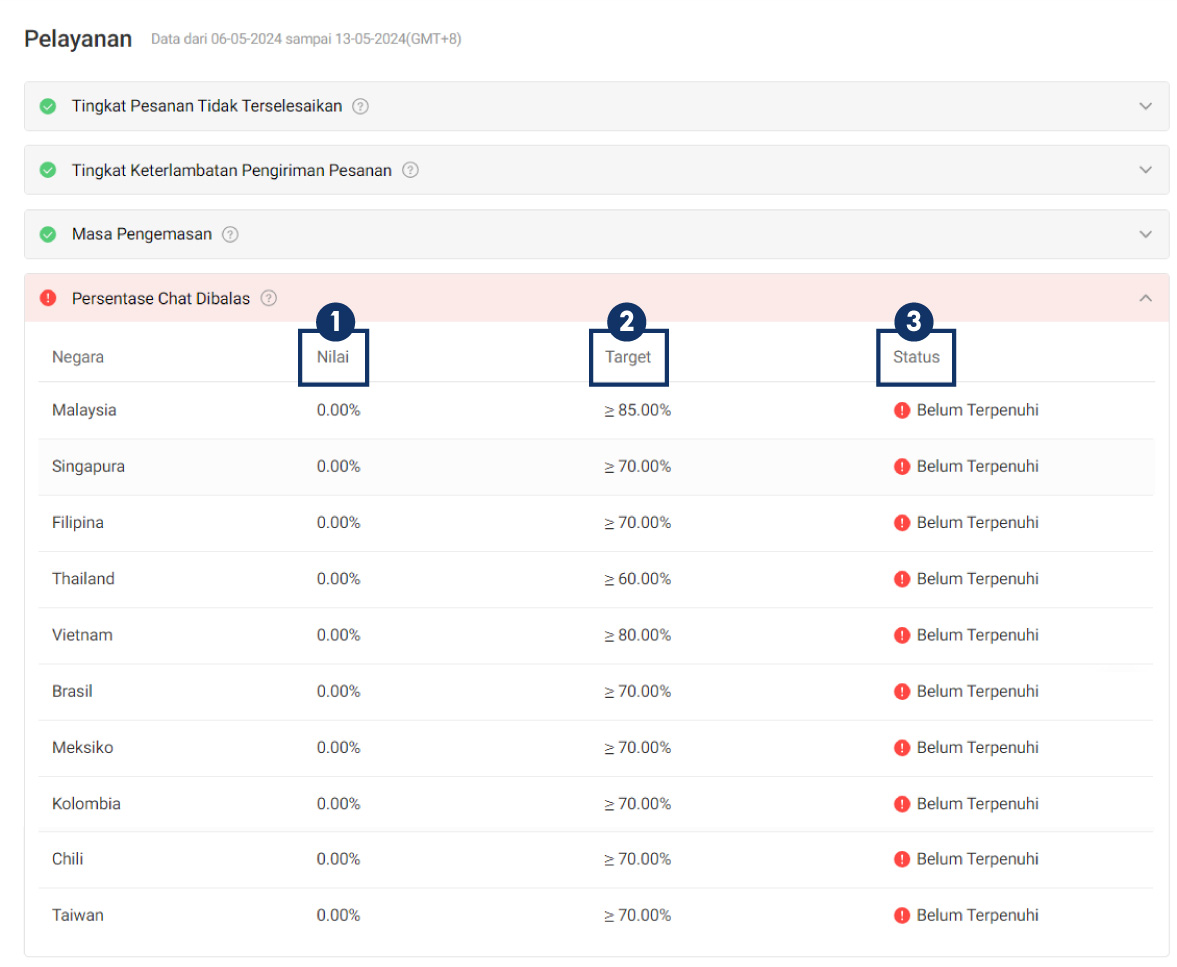Image resolution: width=1177 pixels, height=967 pixels.
Task: Click Tingkat Keterlambatan Pengiriman Pesanan title
Action: pyautogui.click(x=232, y=171)
